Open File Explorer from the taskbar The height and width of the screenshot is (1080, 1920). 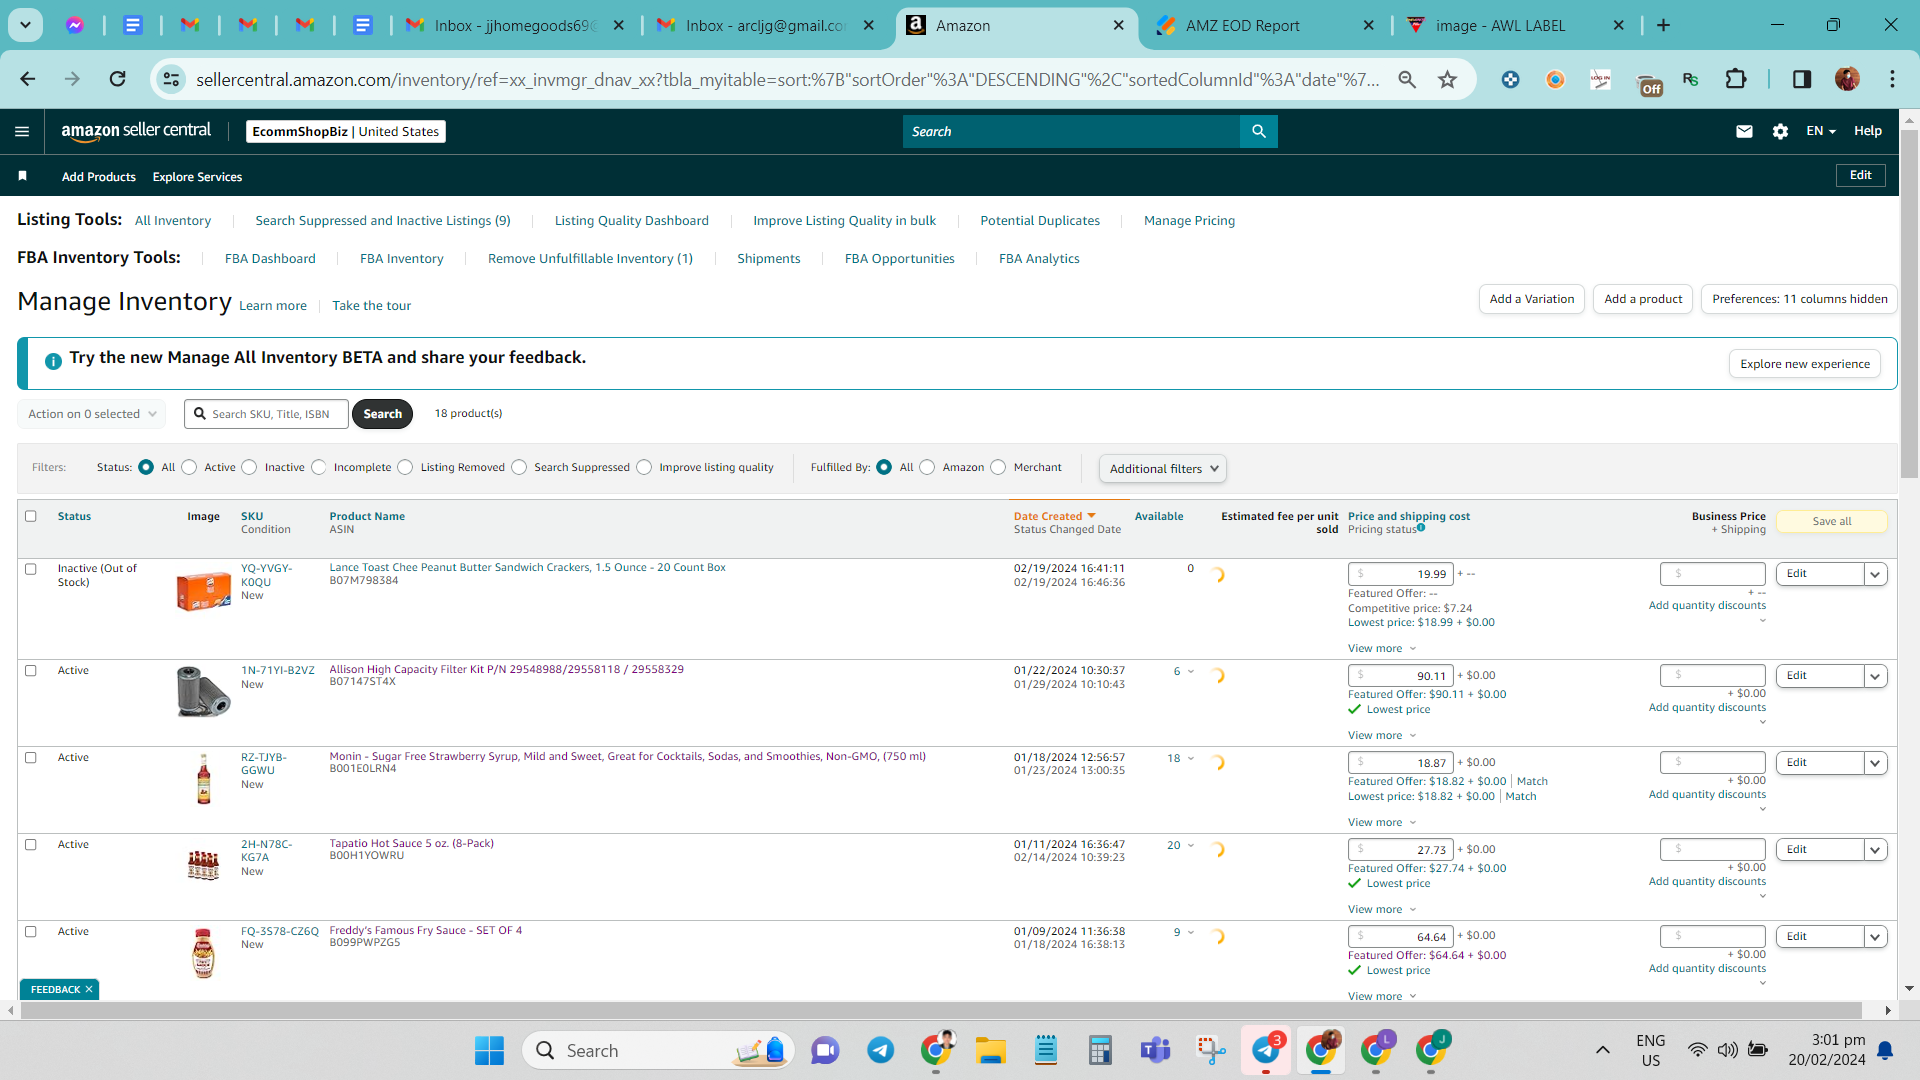tap(990, 1050)
